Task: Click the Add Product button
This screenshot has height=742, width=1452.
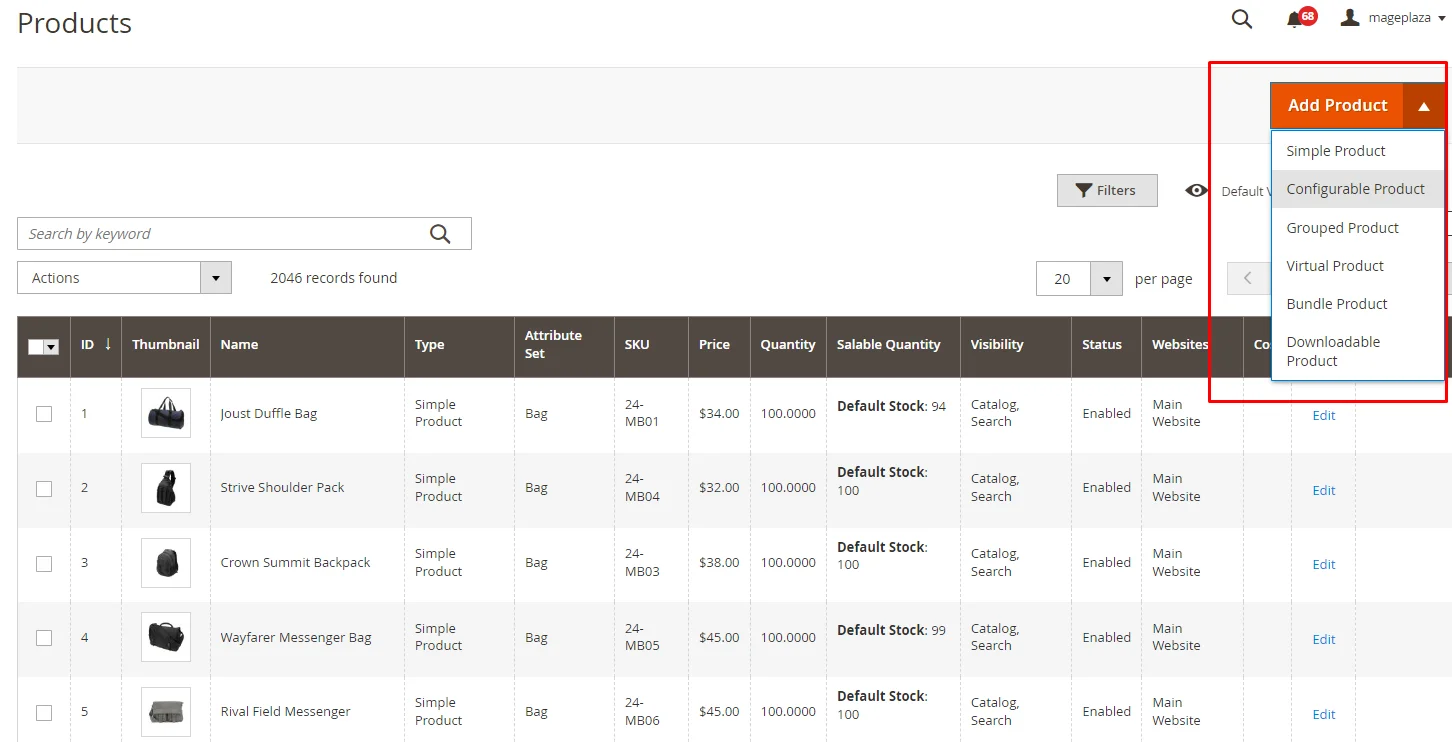Action: point(1337,106)
